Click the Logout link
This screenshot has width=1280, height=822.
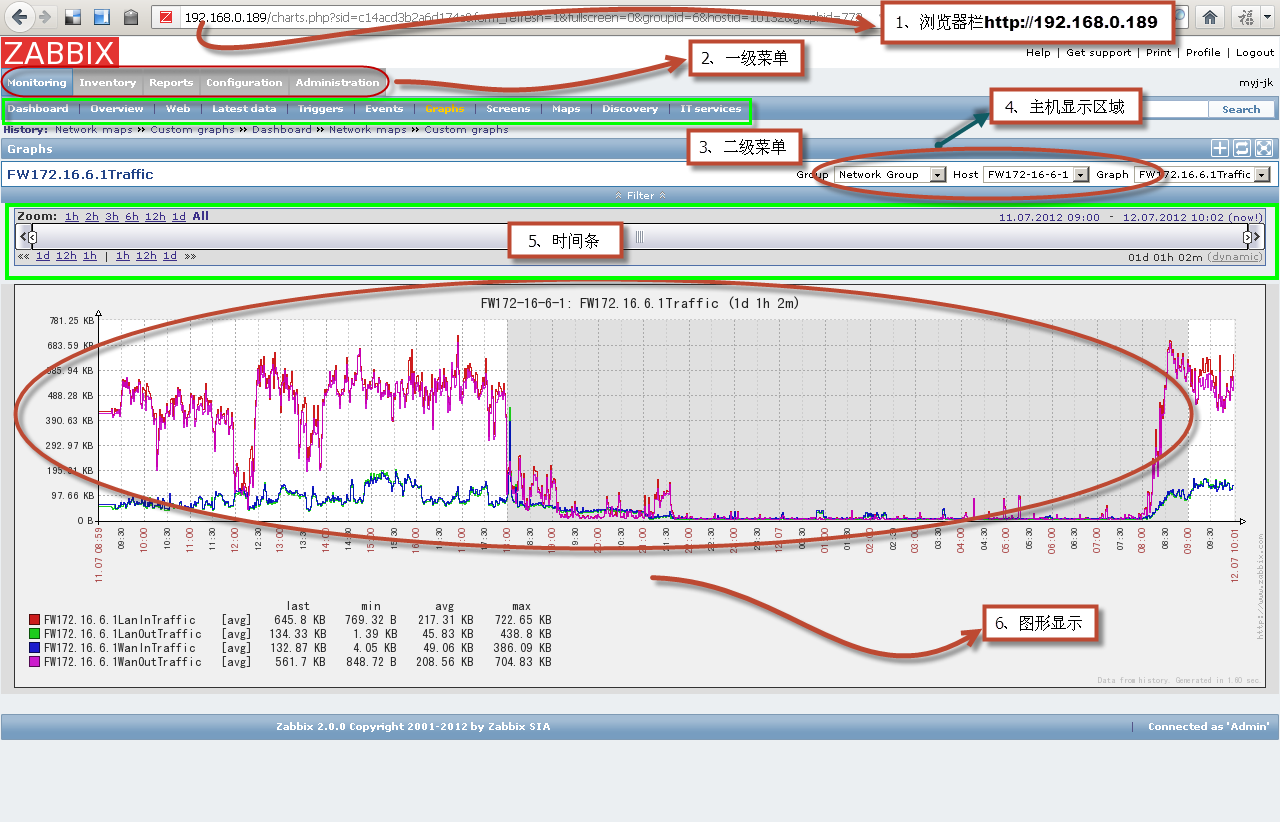[x=1255, y=53]
